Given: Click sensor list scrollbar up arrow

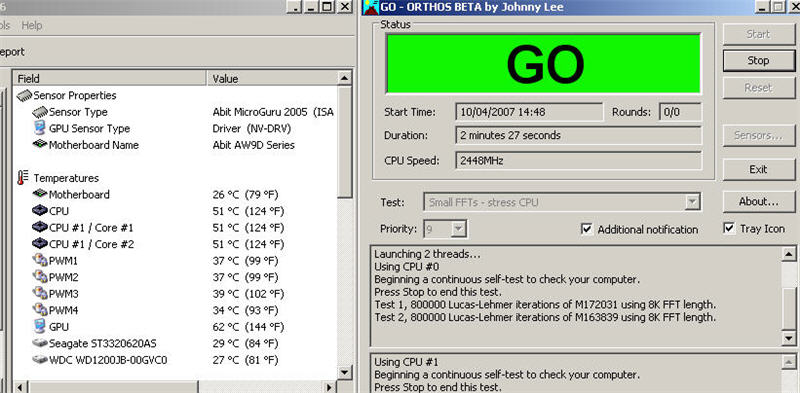Looking at the screenshot, I should 345,79.
